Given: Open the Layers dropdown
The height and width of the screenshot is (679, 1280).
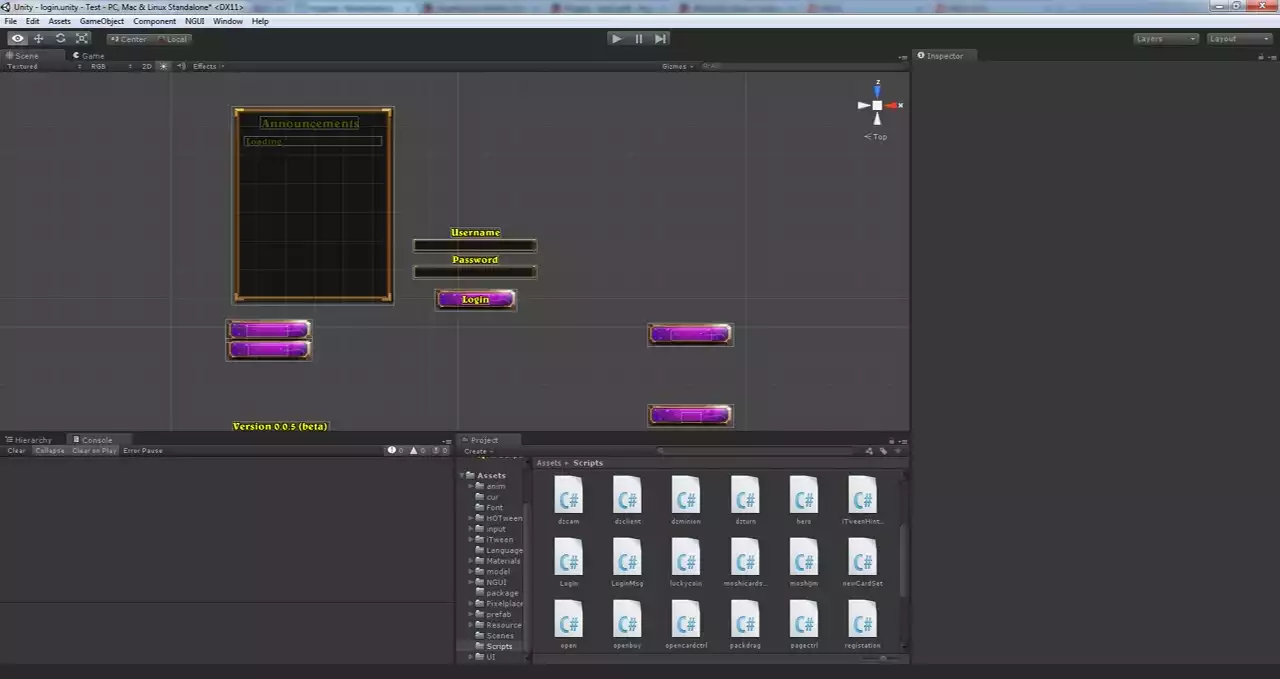Looking at the screenshot, I should click(1165, 39).
